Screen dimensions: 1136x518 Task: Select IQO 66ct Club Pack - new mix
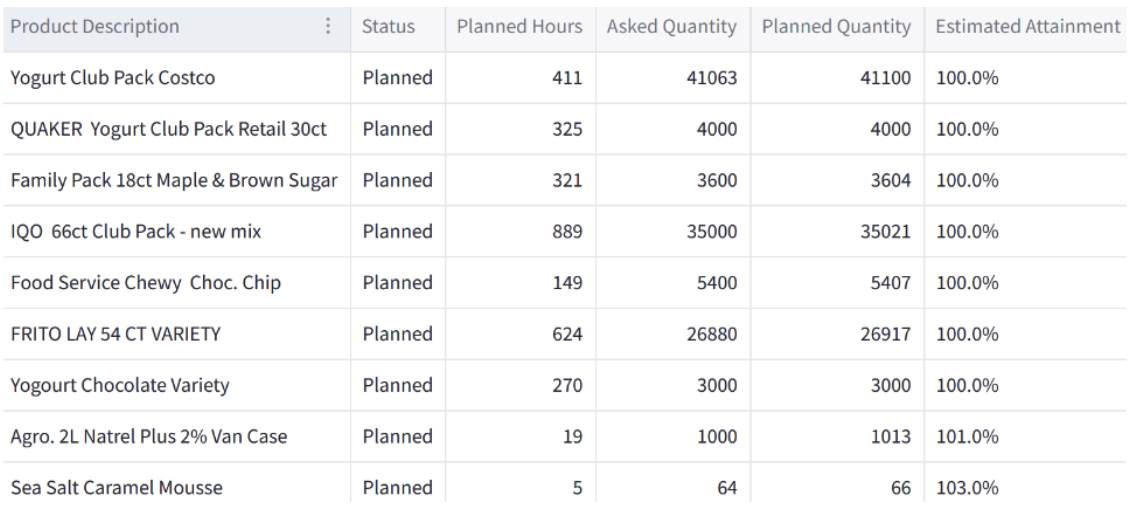tap(136, 232)
